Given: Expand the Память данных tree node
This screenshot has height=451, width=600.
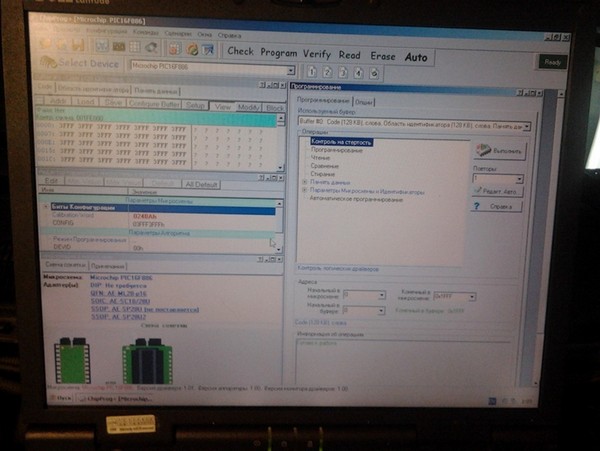Looking at the screenshot, I should point(305,182).
